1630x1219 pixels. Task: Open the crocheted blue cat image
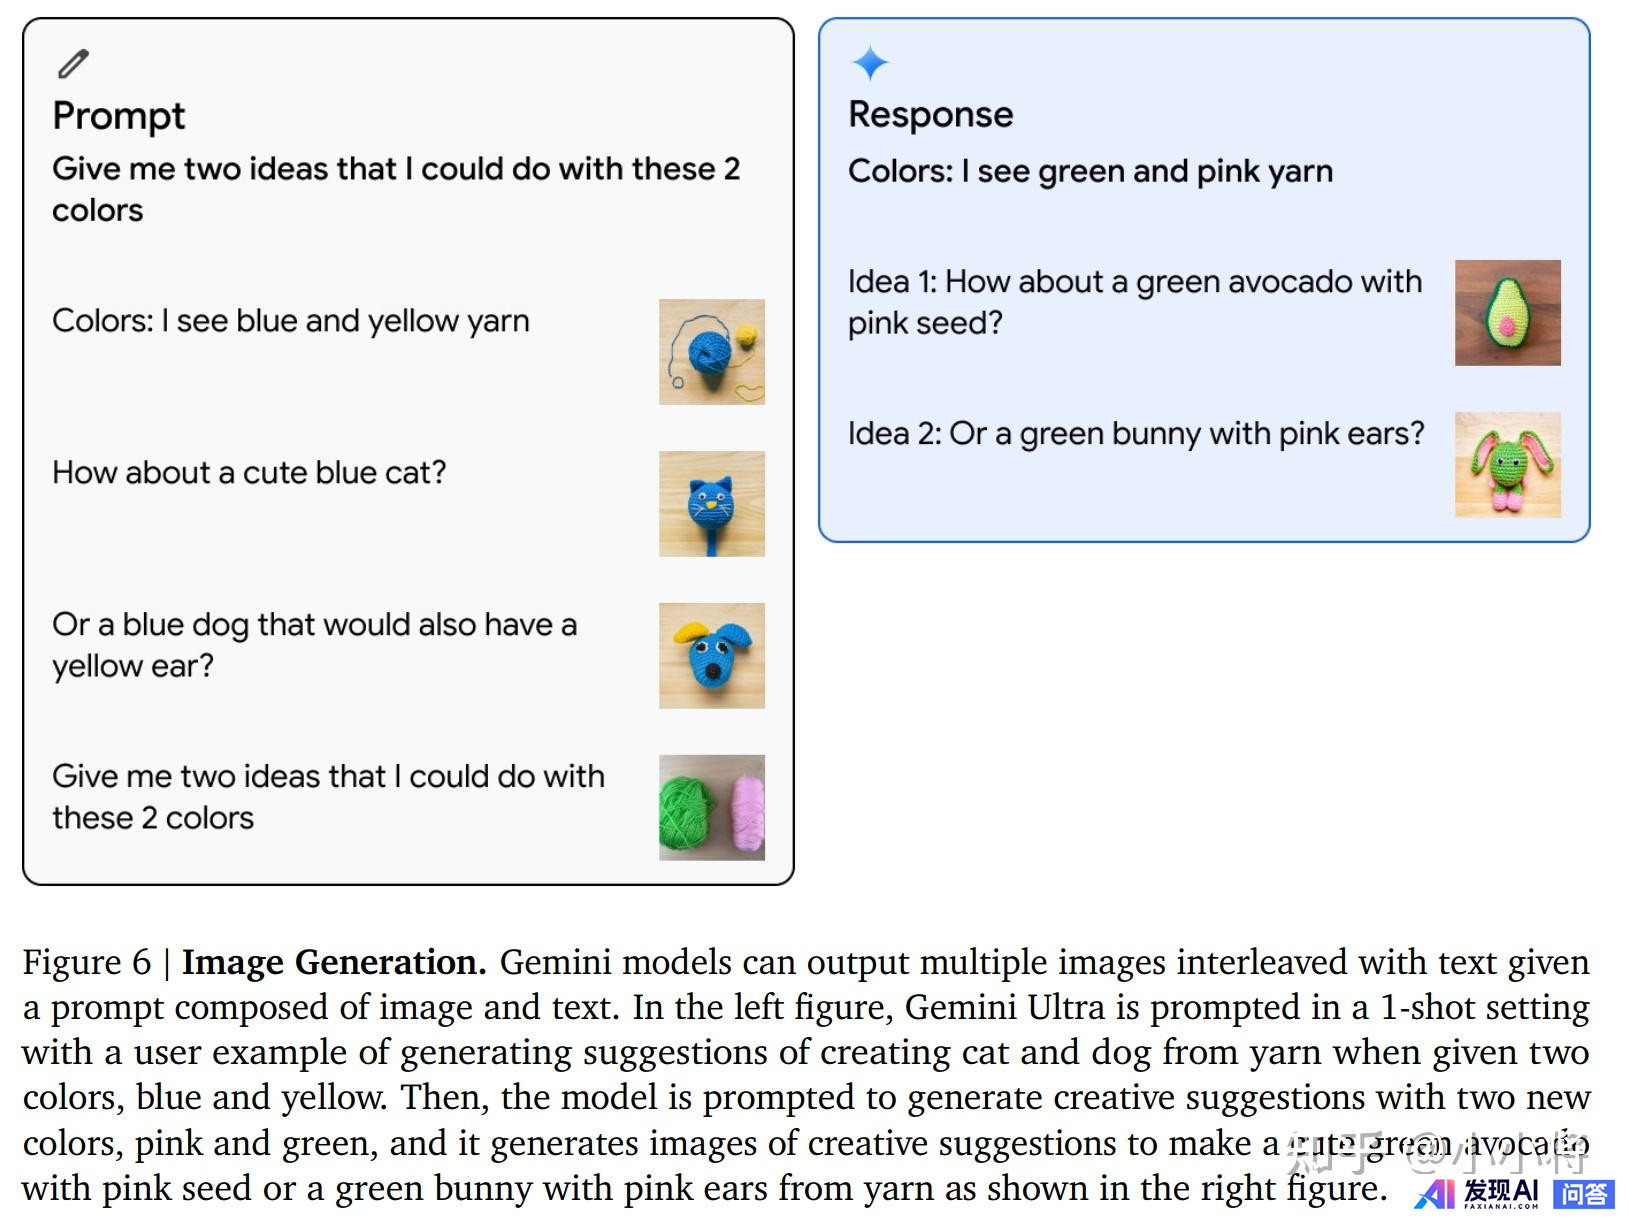click(711, 504)
